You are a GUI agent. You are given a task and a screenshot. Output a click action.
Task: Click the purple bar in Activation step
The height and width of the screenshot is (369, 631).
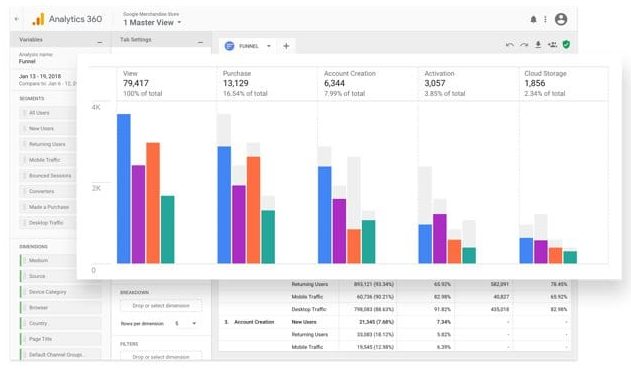440,239
